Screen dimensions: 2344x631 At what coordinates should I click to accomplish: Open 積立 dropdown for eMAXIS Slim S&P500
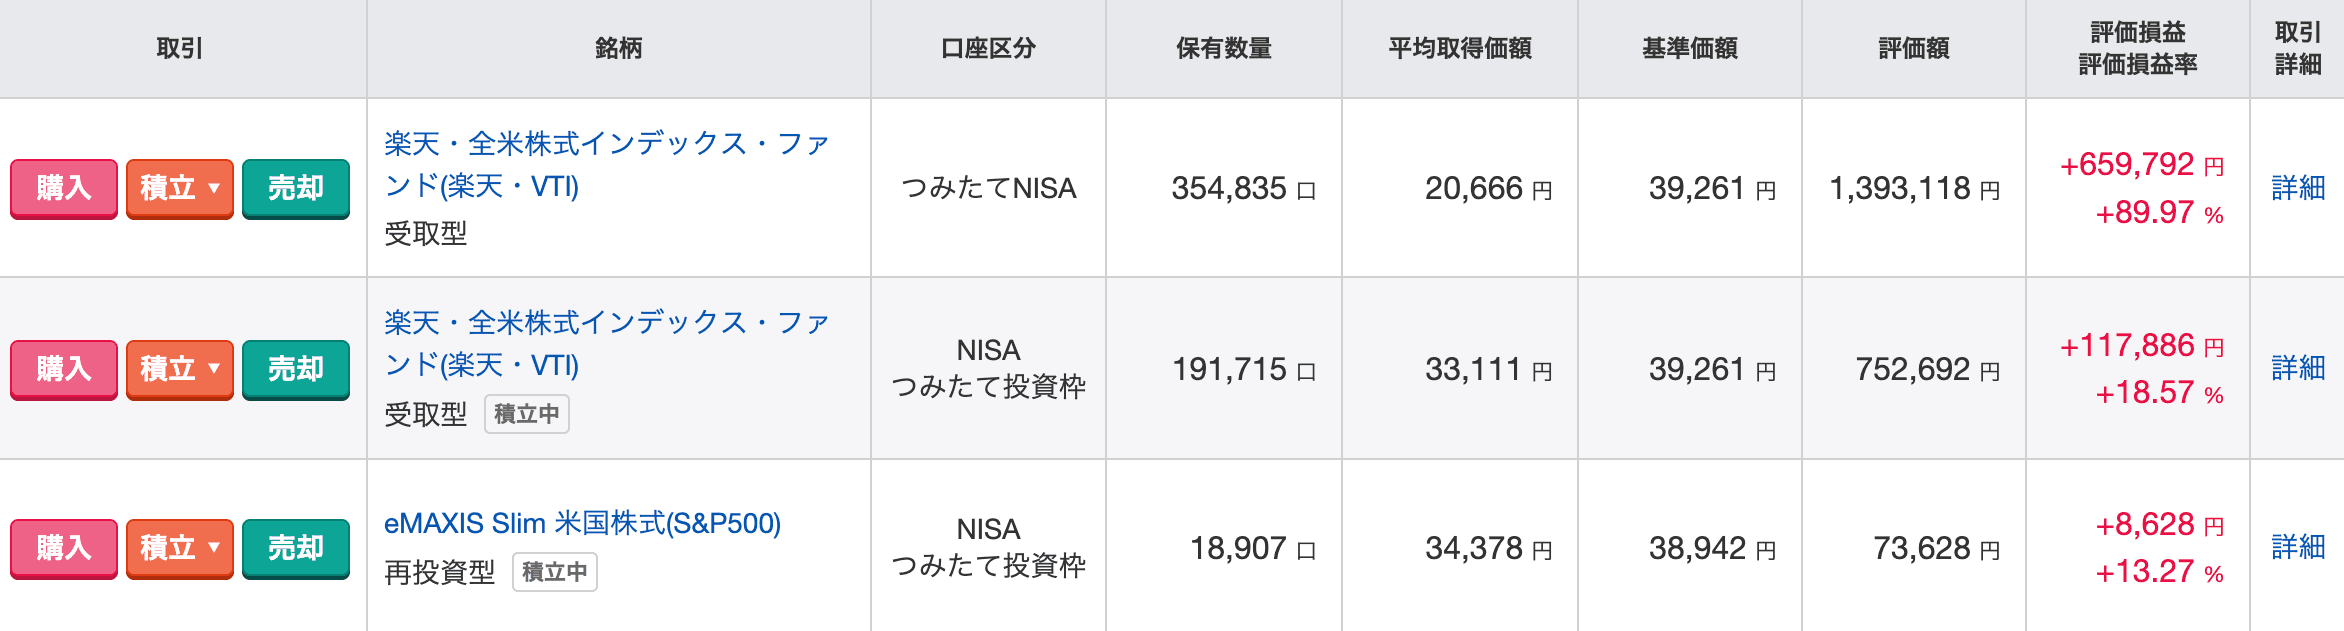coord(178,548)
